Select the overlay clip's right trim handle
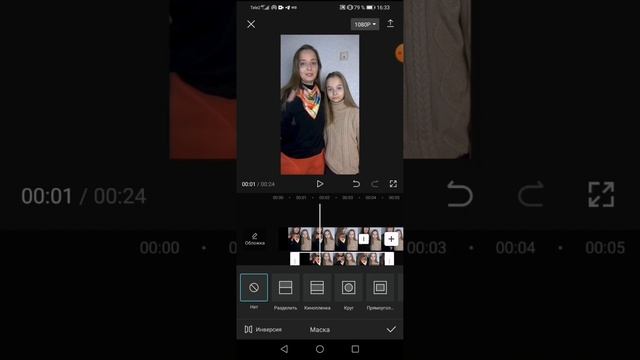 coord(389,259)
